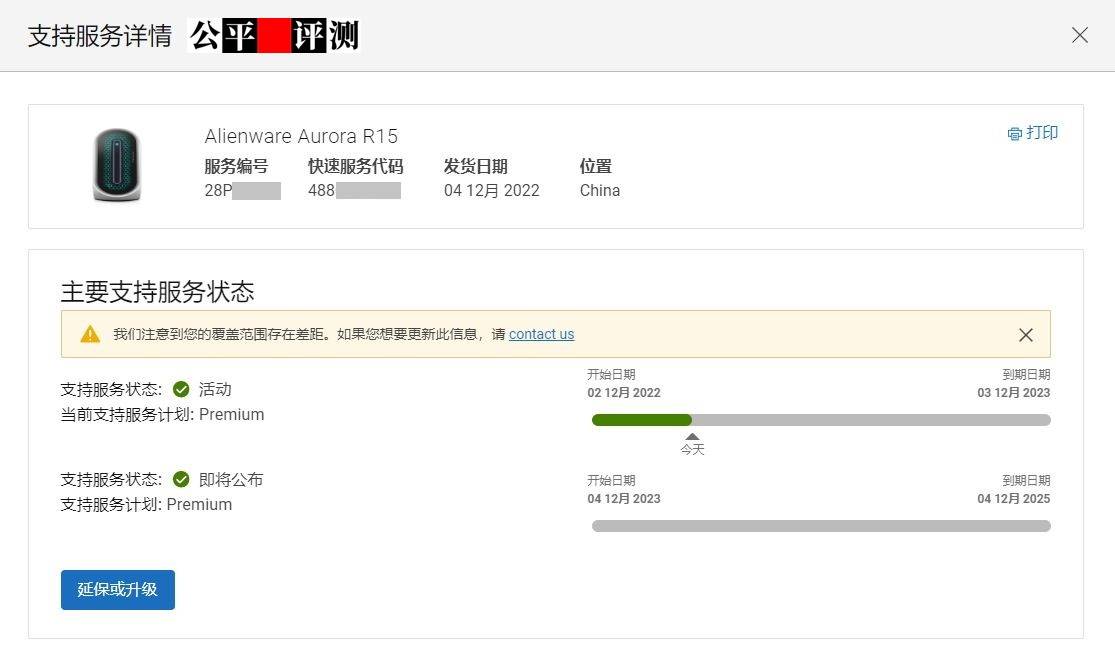
Task: Click the green check icon beside 即将公布 status
Action: click(182, 479)
